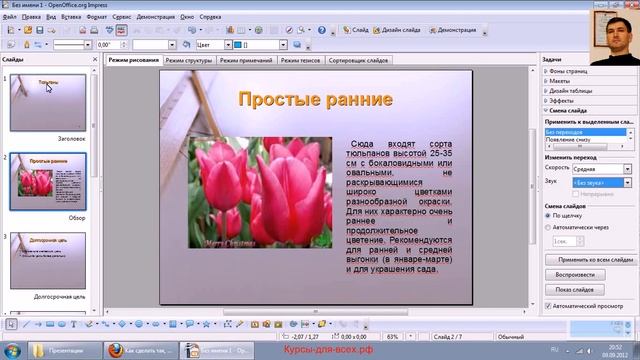Screen dimensions: 640x360
Task: Select the Stars shapes tool
Action: 206,324
